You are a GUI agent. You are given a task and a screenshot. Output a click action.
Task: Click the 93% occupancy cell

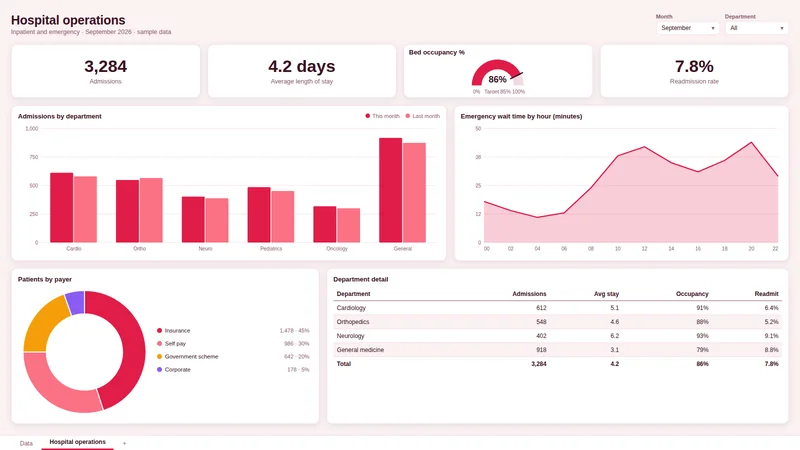703,336
